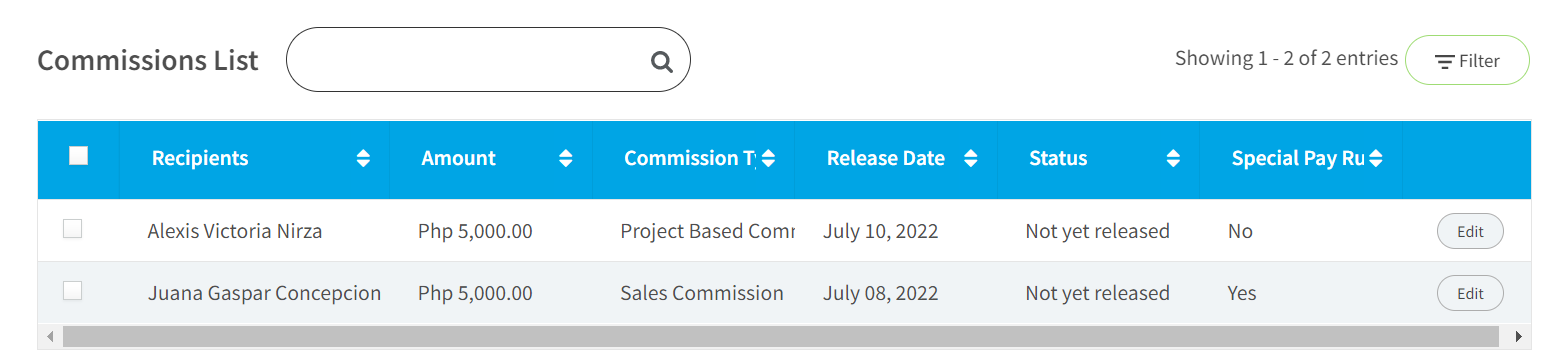Click the horizontal scrollbar track
This screenshot has width=1556, height=364.
[x=780, y=336]
